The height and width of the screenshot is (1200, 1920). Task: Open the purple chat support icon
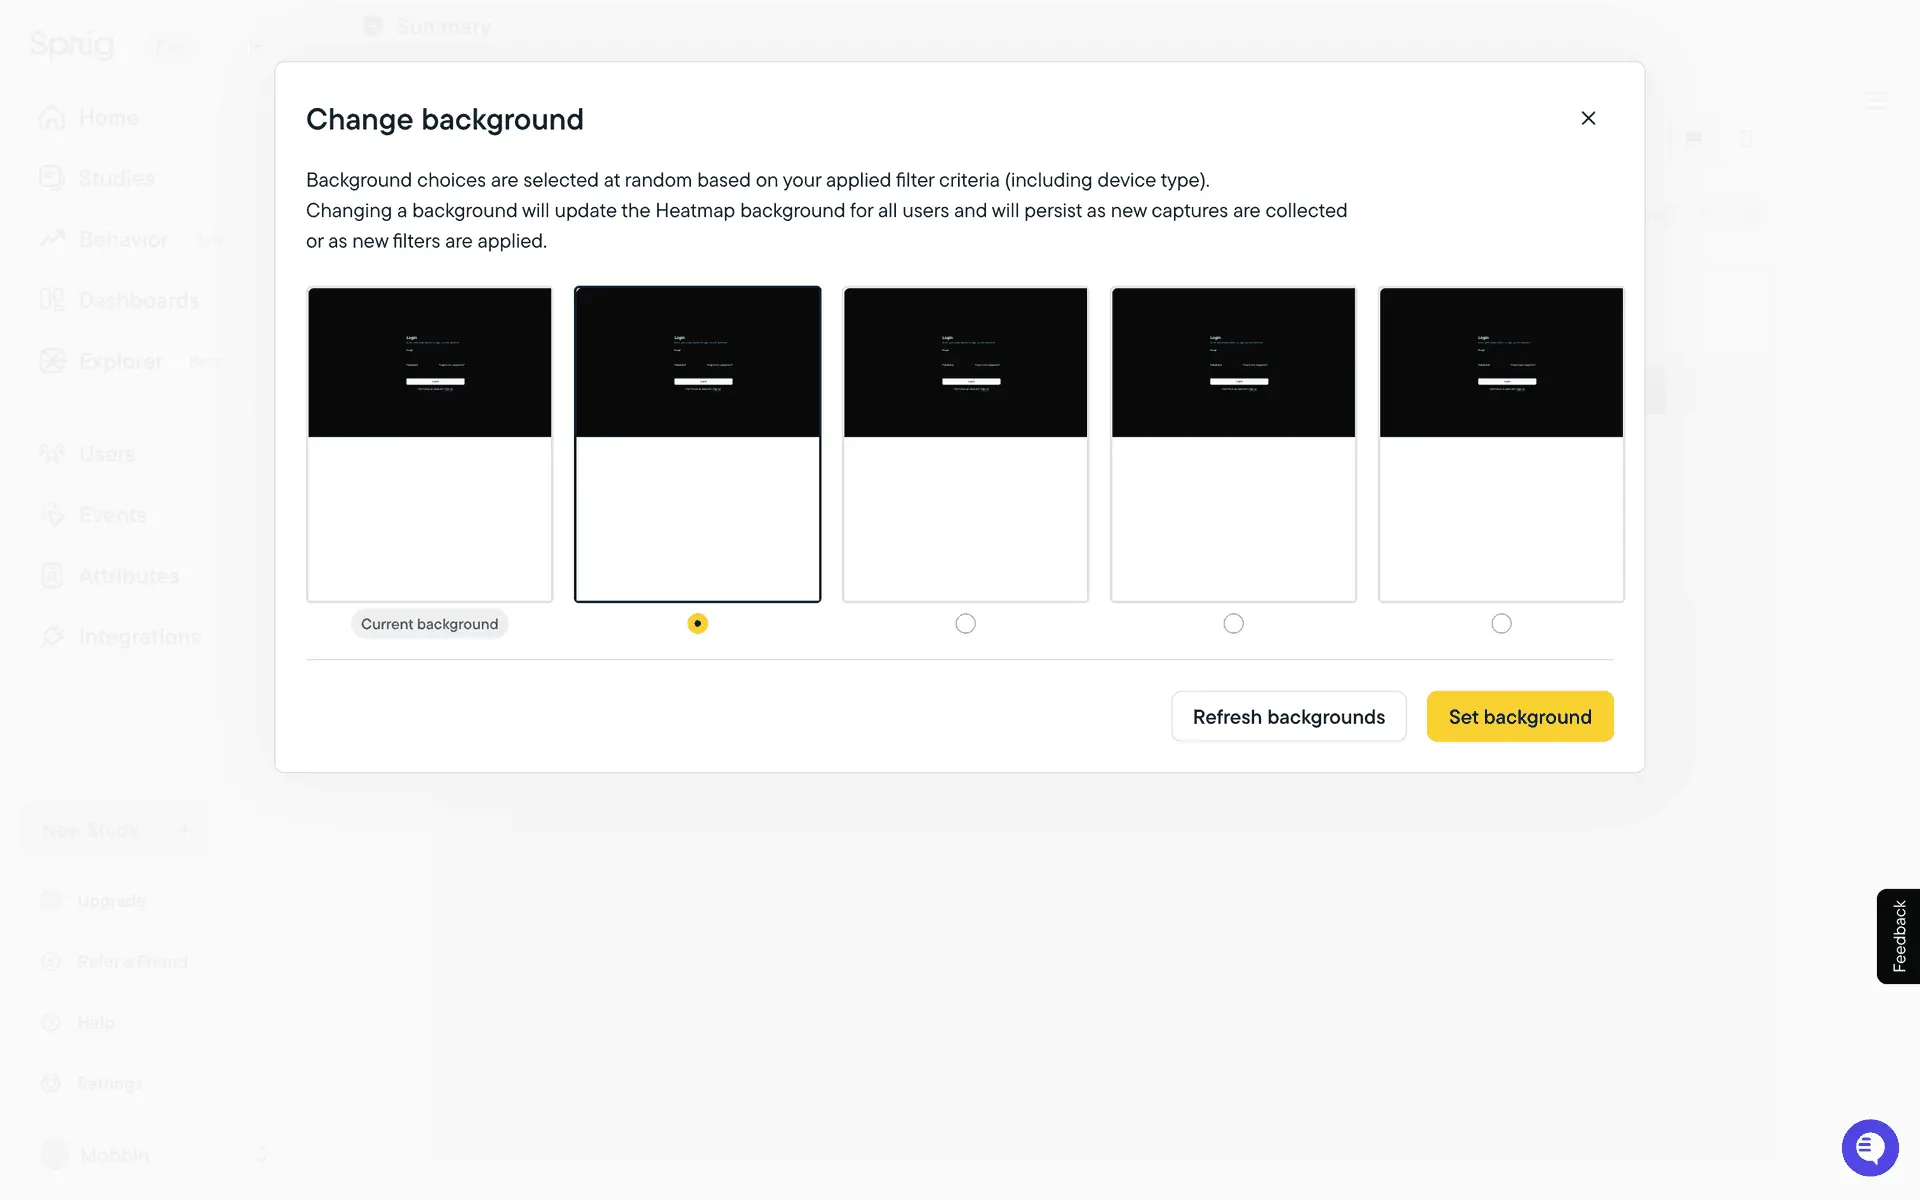point(1869,1147)
